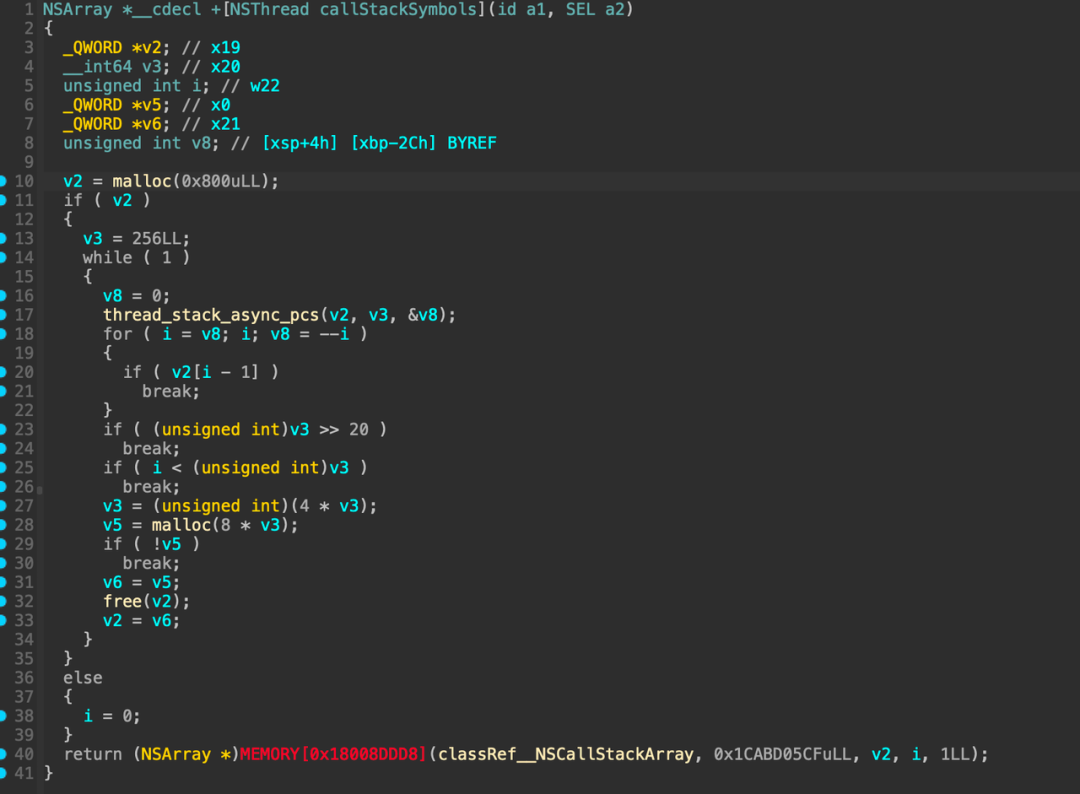Click breakpoint marker beside line 20
1080x794 pixels.
pos(2,372)
